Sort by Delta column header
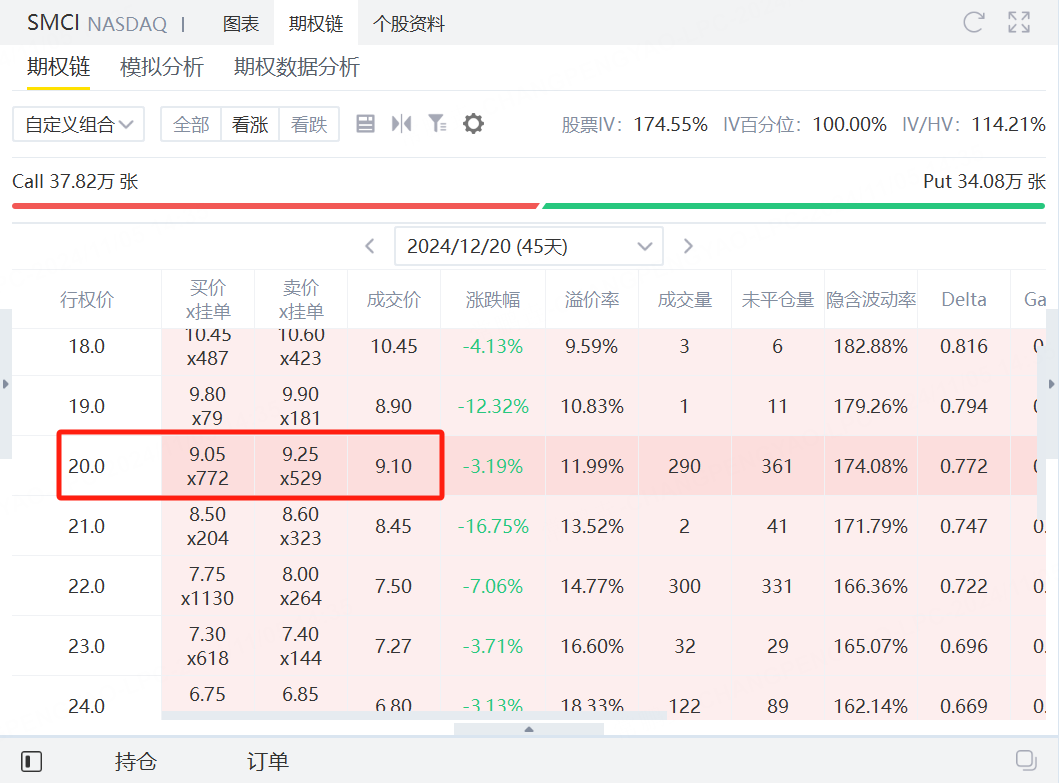The image size is (1059, 783). (964, 299)
